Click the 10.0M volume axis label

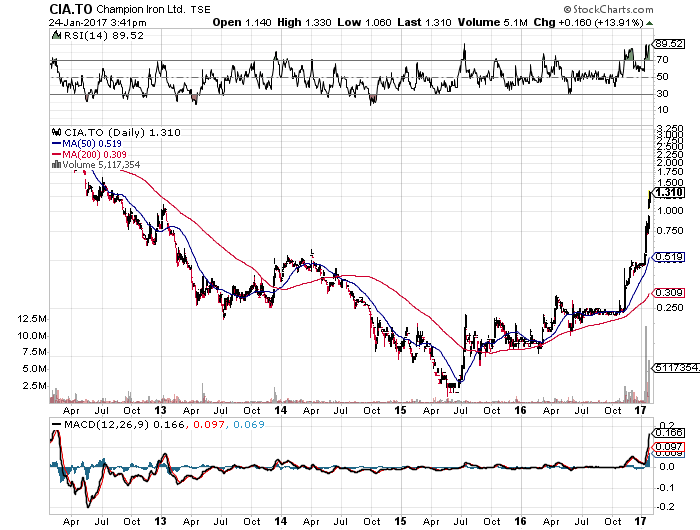point(32,336)
